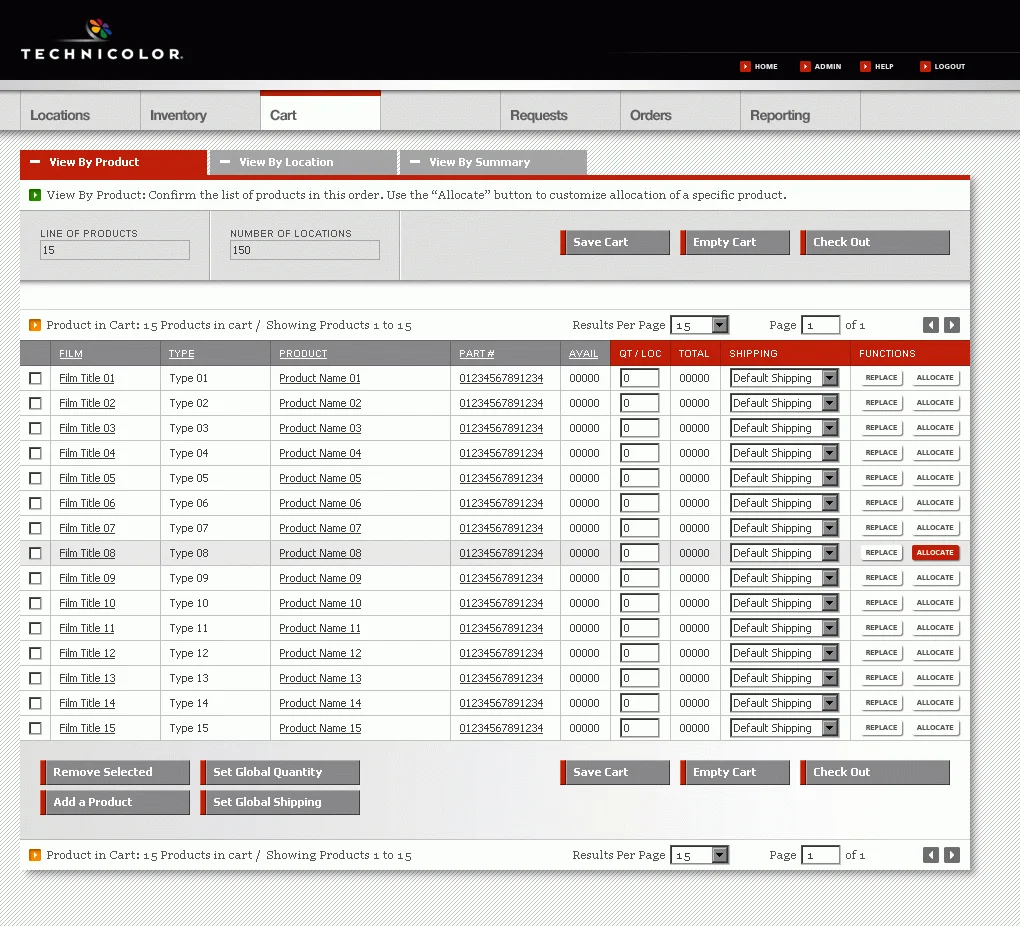Click Add a Product button
This screenshot has width=1020, height=926.
point(115,802)
